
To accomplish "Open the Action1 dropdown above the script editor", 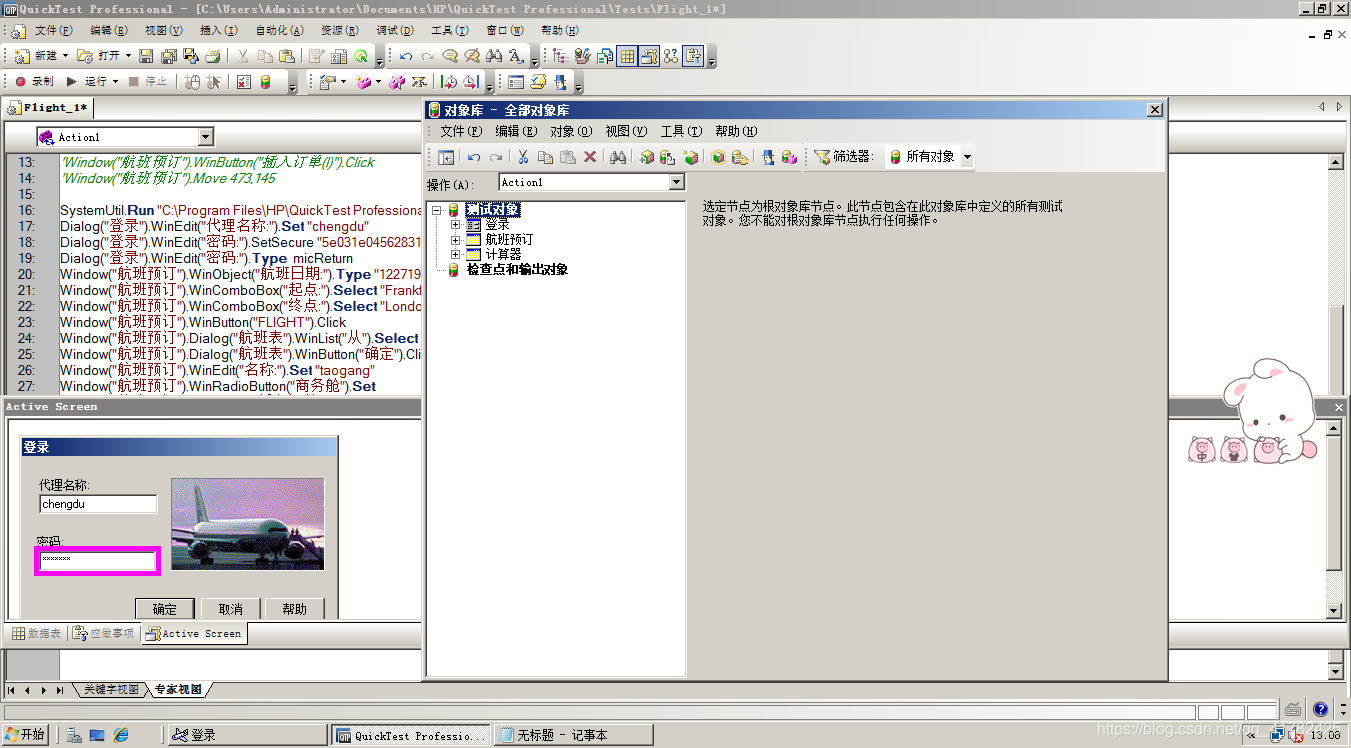I will 206,137.
